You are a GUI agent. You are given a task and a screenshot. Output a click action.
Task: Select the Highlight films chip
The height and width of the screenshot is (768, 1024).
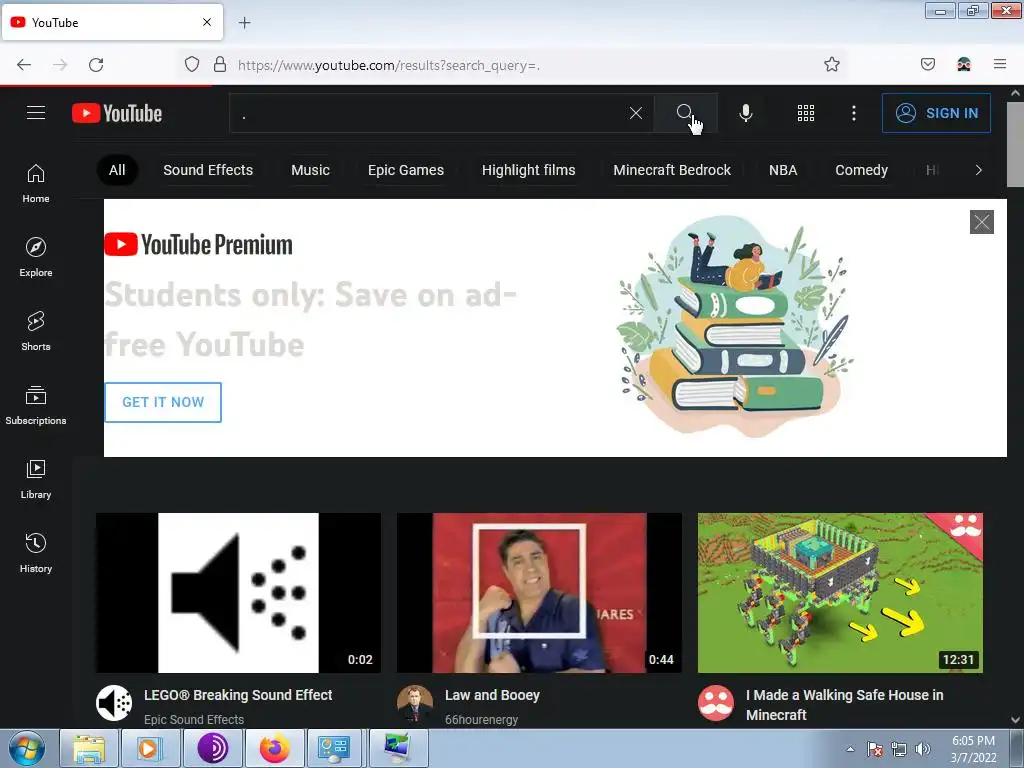(528, 170)
